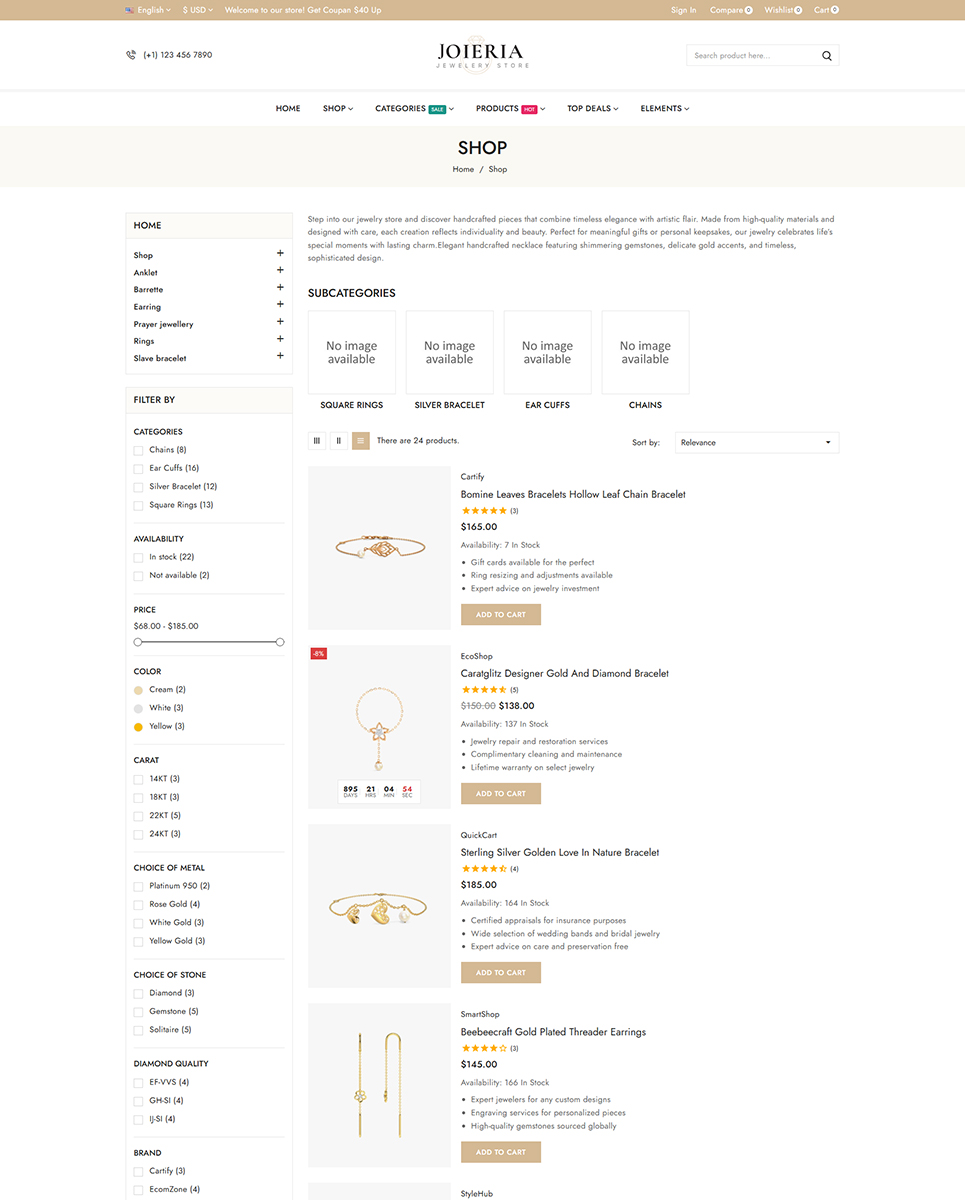
Task: Select the list view icon
Action: (x=361, y=440)
